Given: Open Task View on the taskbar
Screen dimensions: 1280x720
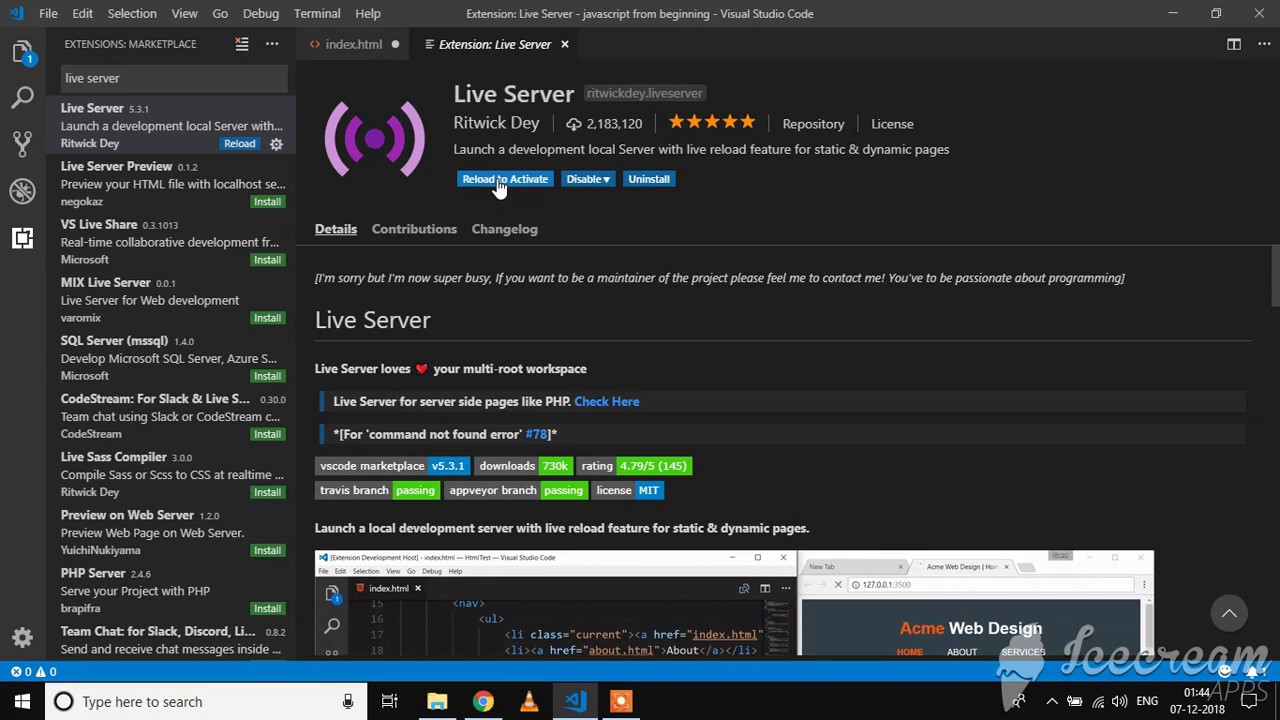Looking at the screenshot, I should [x=389, y=702].
